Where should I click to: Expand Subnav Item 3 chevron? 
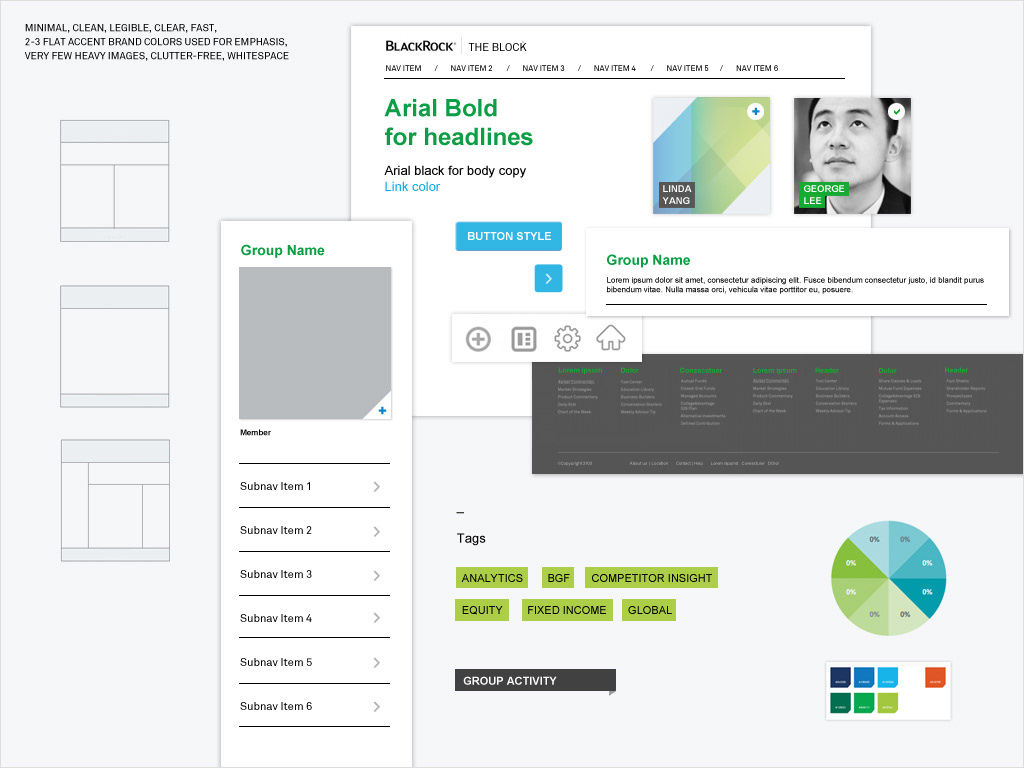pyautogui.click(x=376, y=575)
